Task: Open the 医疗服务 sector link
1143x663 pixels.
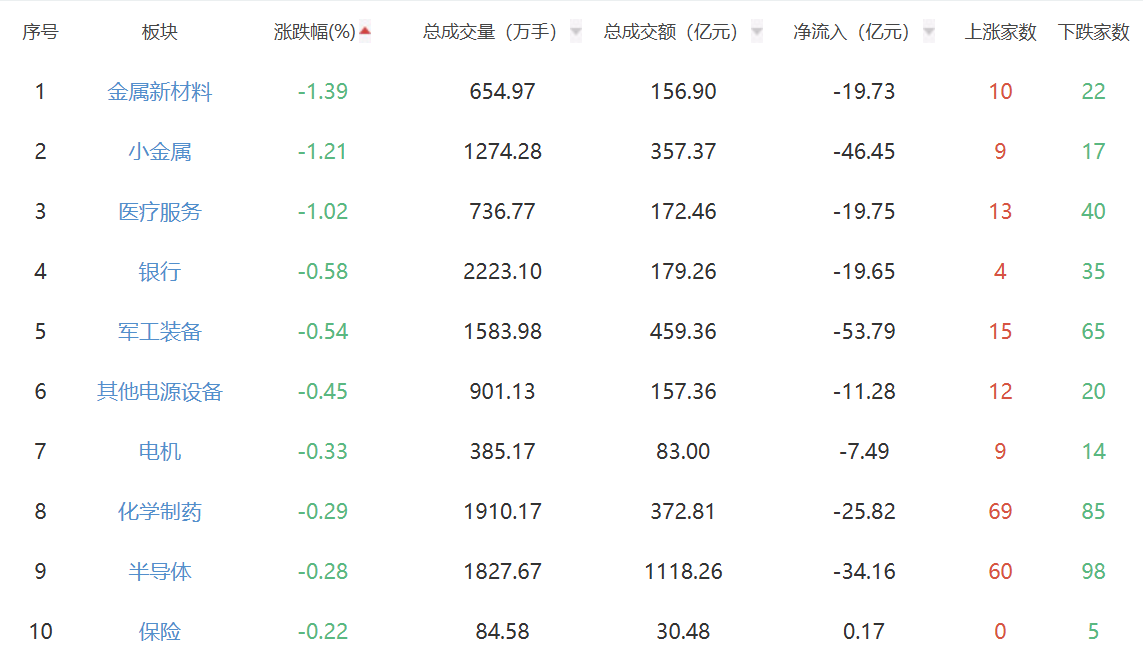Action: point(160,212)
